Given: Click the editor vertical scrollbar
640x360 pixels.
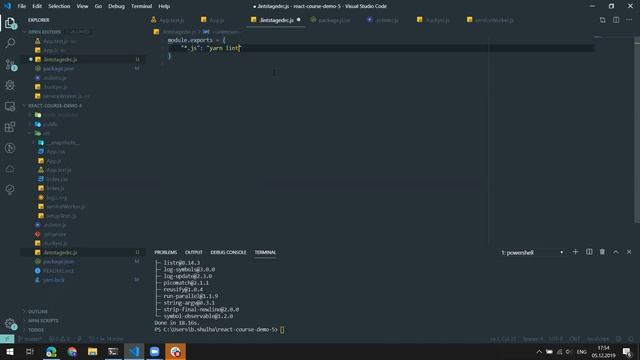Looking at the screenshot, I should point(637,131).
